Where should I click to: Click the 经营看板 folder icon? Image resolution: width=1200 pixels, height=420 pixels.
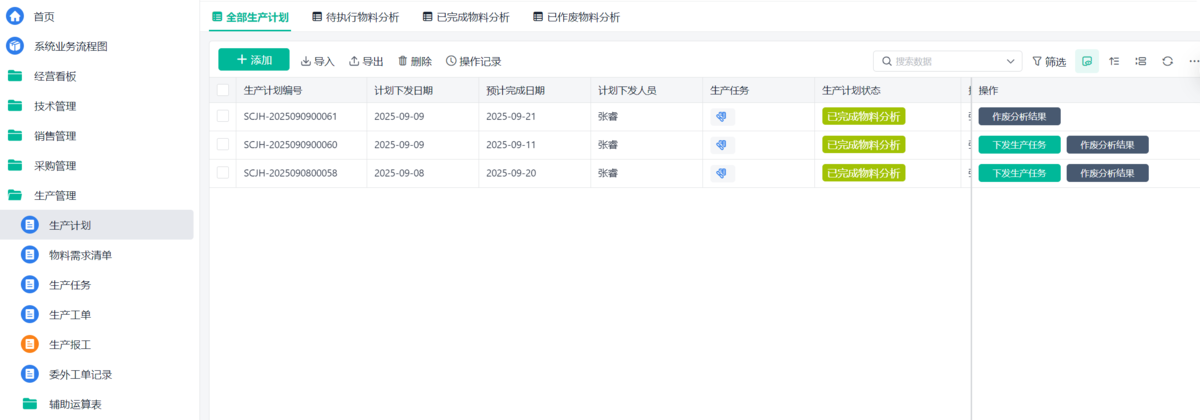(15, 76)
